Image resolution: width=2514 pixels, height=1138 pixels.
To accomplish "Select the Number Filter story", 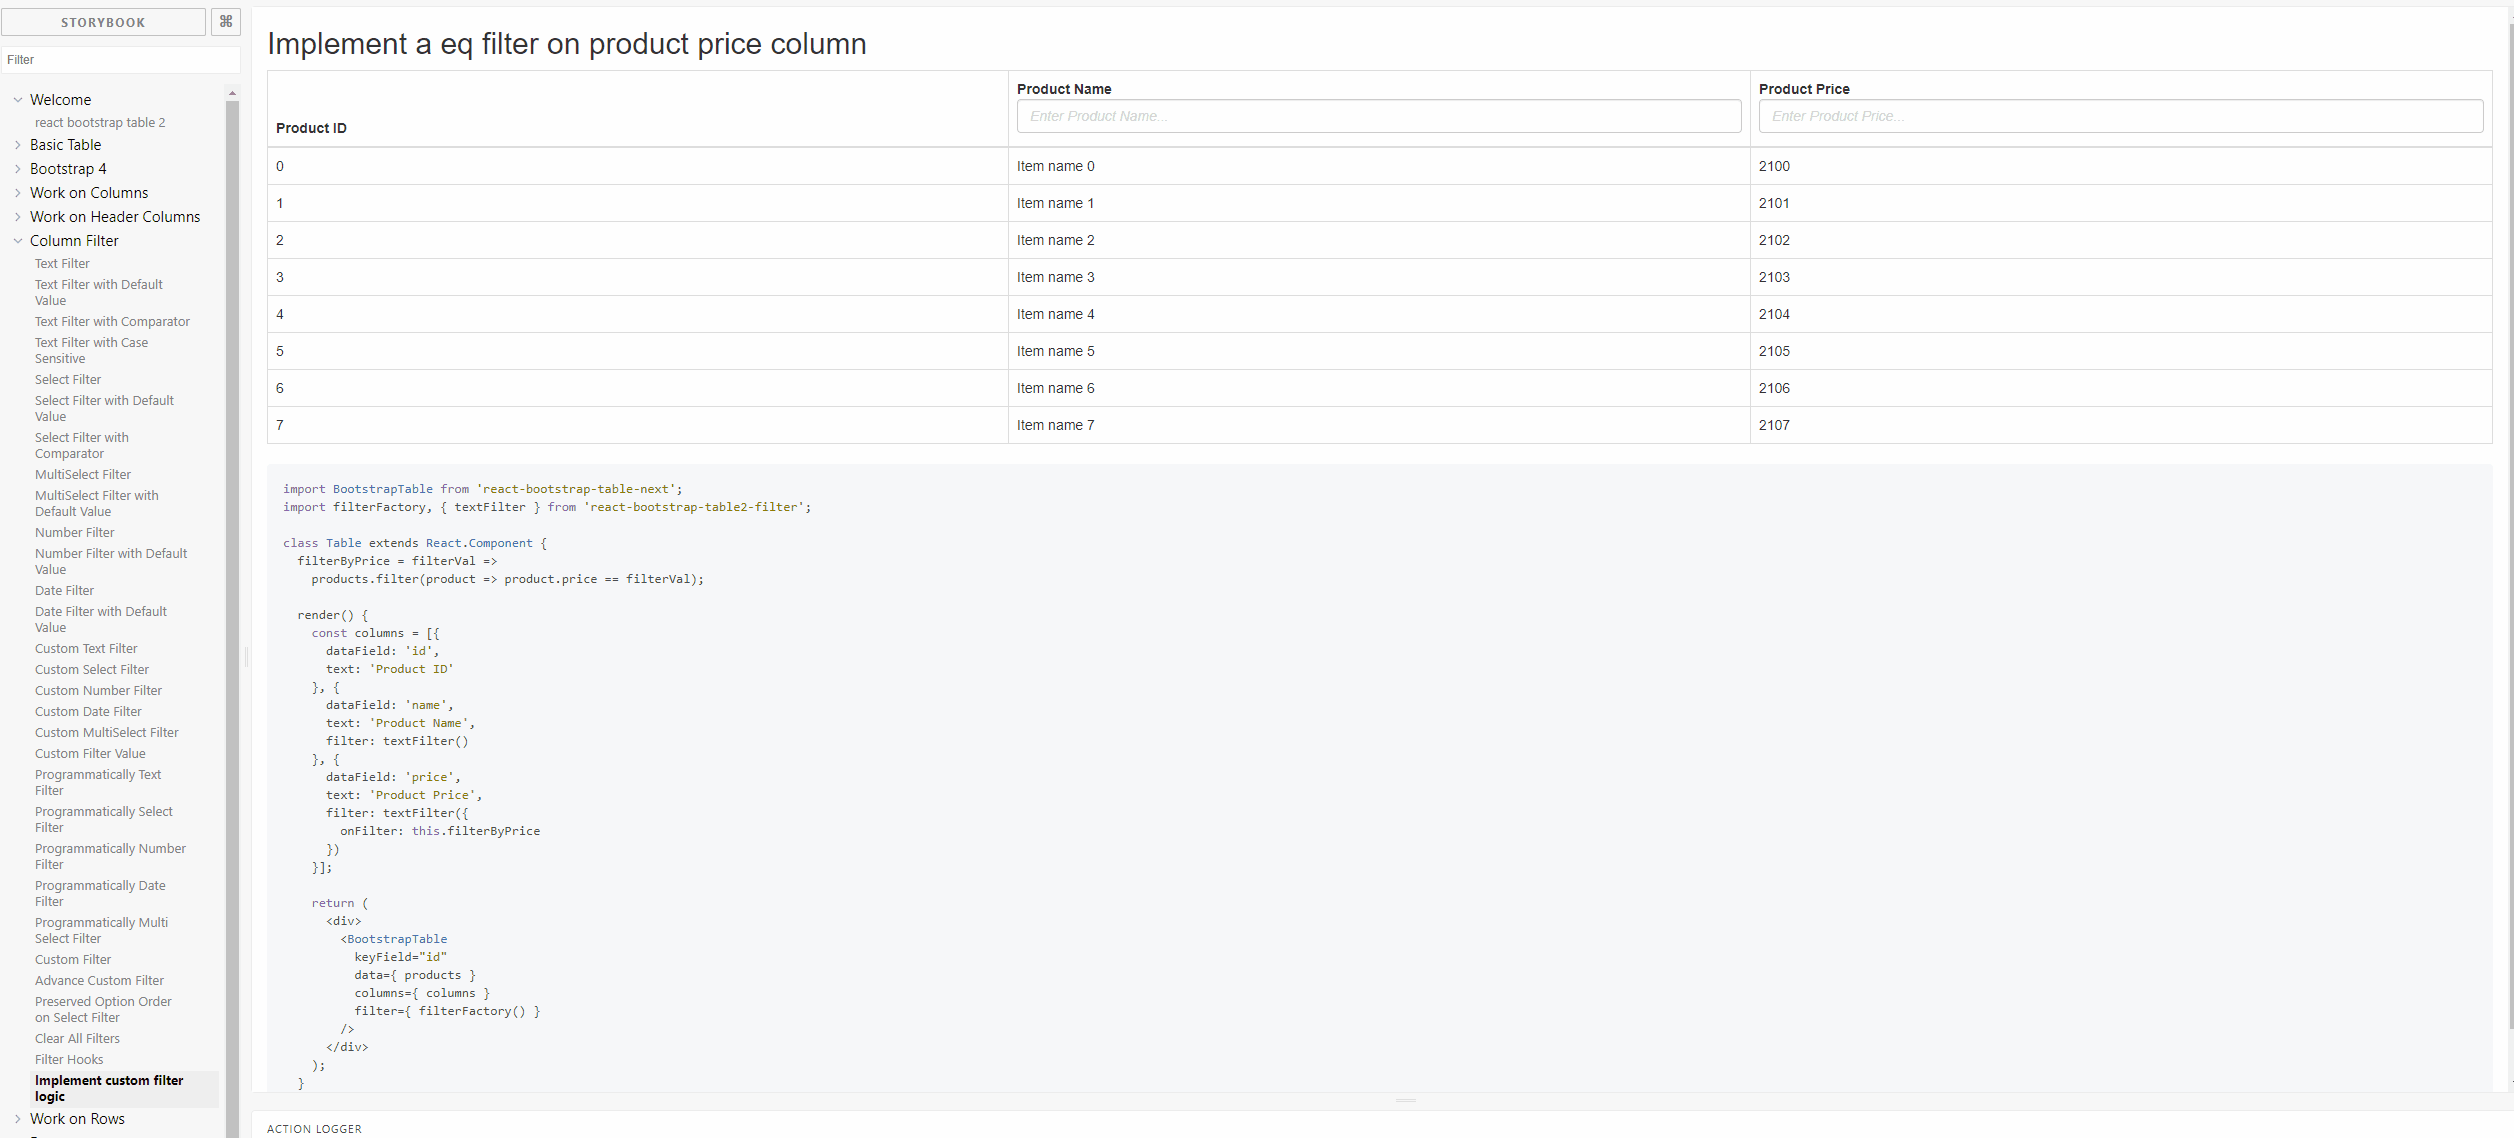I will click(74, 532).
